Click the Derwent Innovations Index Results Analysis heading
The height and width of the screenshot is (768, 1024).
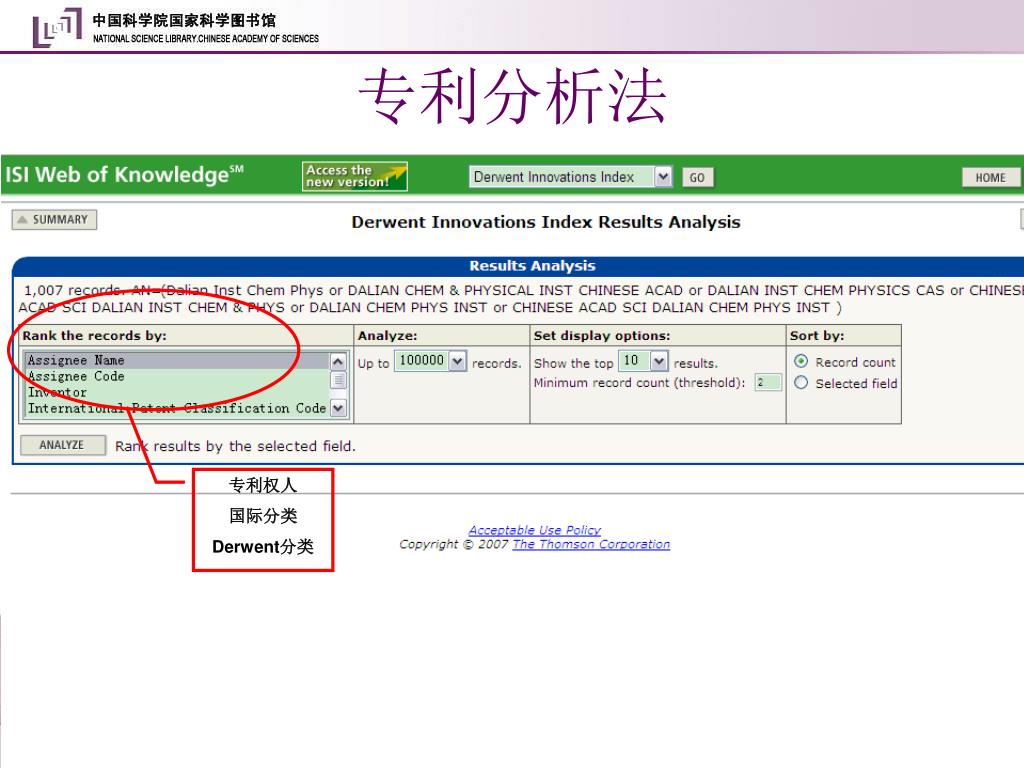click(546, 222)
